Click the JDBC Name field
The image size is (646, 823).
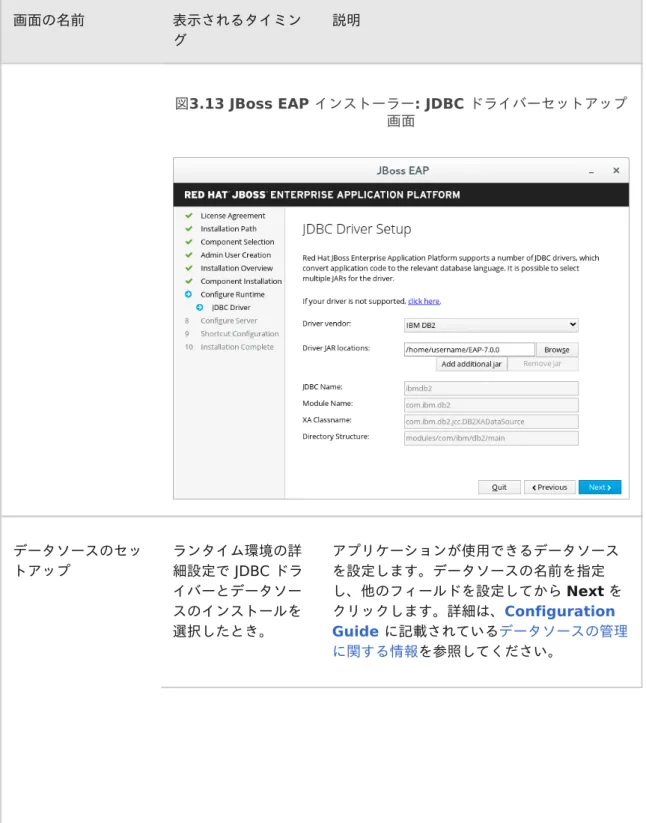tap(491, 388)
